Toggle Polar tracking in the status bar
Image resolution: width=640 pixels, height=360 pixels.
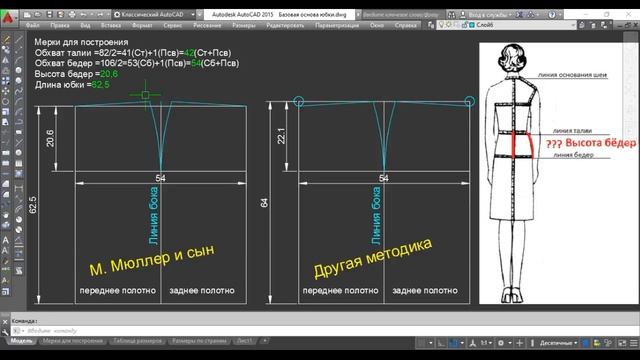(x=453, y=343)
